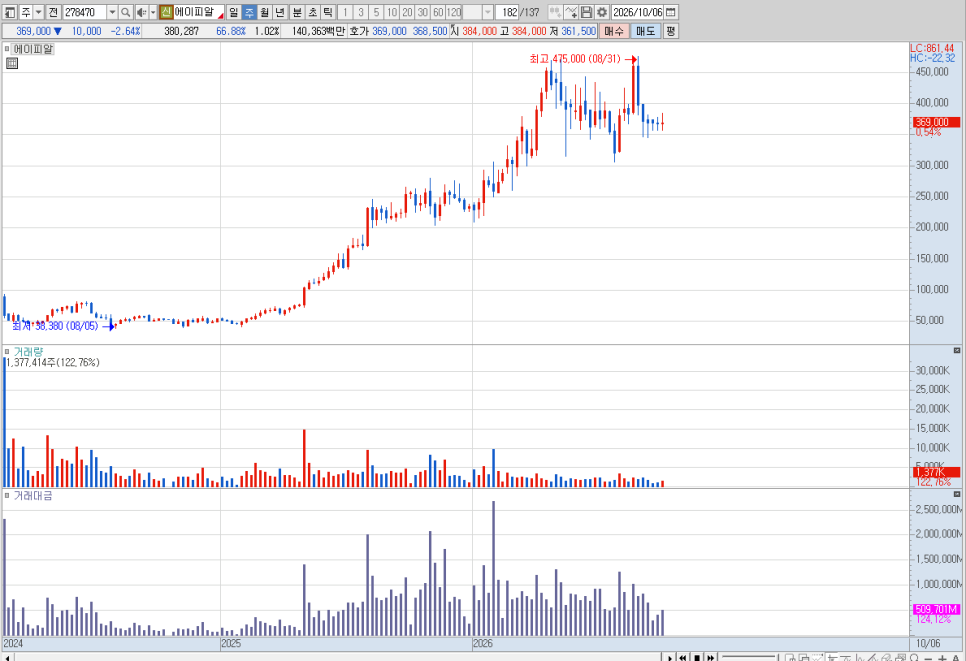
Task: Select the 주 weekly period
Action: coord(249,12)
